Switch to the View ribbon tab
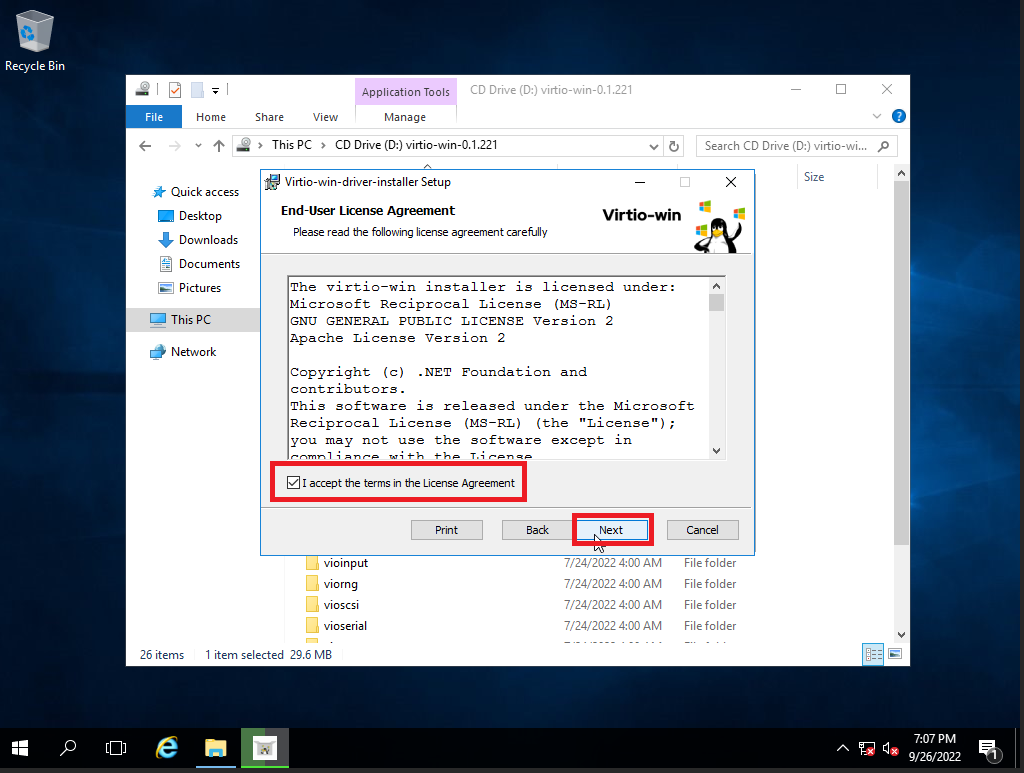The width and height of the screenshot is (1024, 773). click(x=325, y=117)
